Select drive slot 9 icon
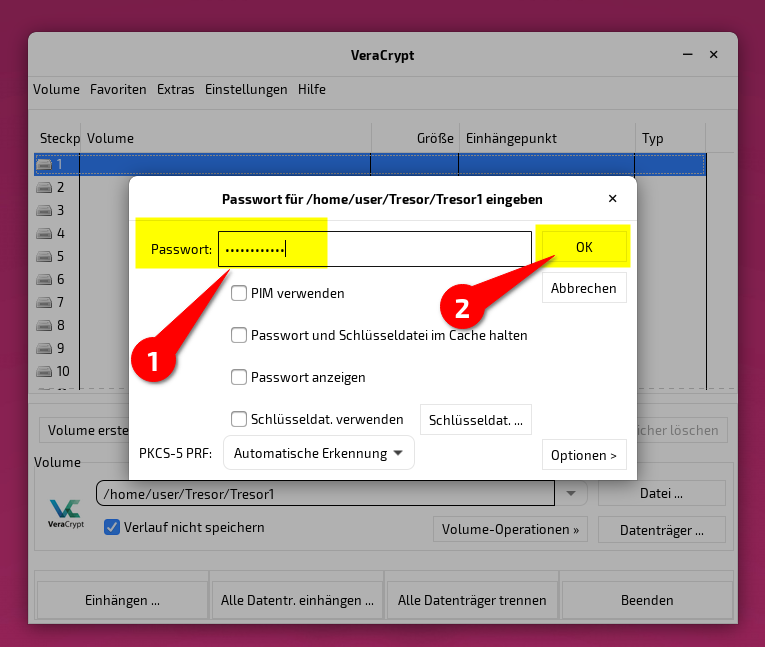 click(x=44, y=348)
